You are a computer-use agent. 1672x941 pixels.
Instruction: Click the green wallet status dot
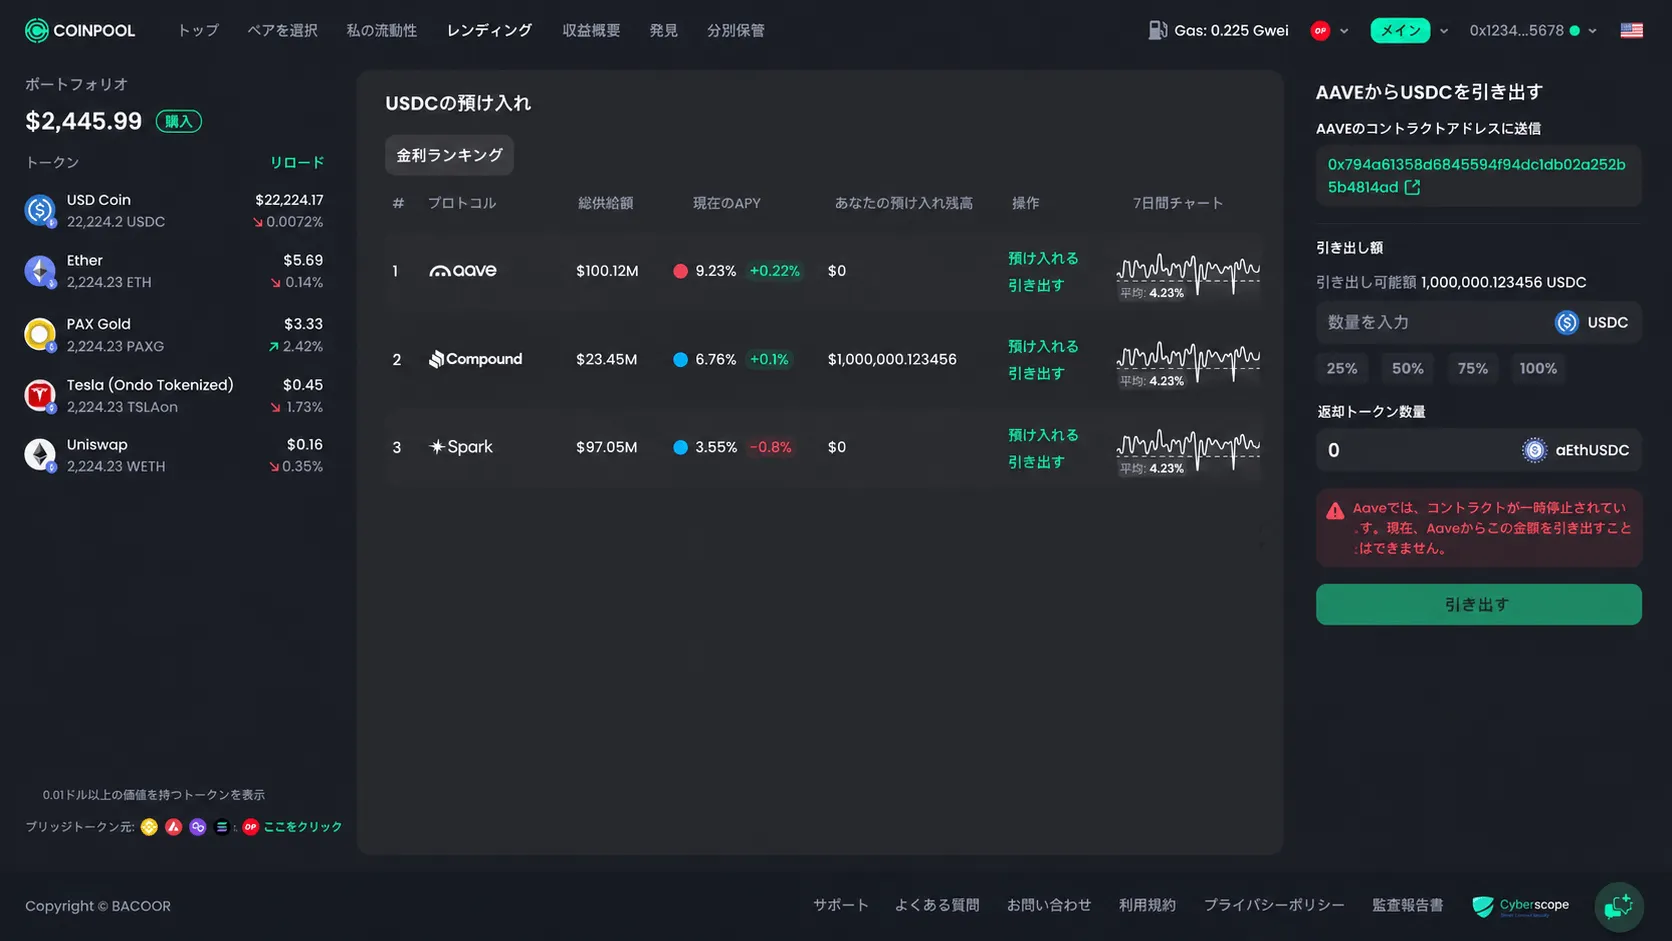pyautogui.click(x=1574, y=31)
